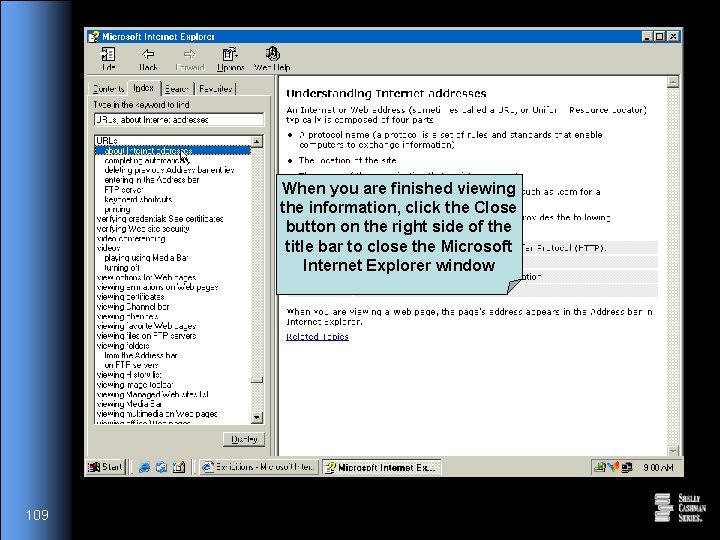The width and height of the screenshot is (720, 540).
Task: Maximize the help window
Action: click(x=659, y=36)
